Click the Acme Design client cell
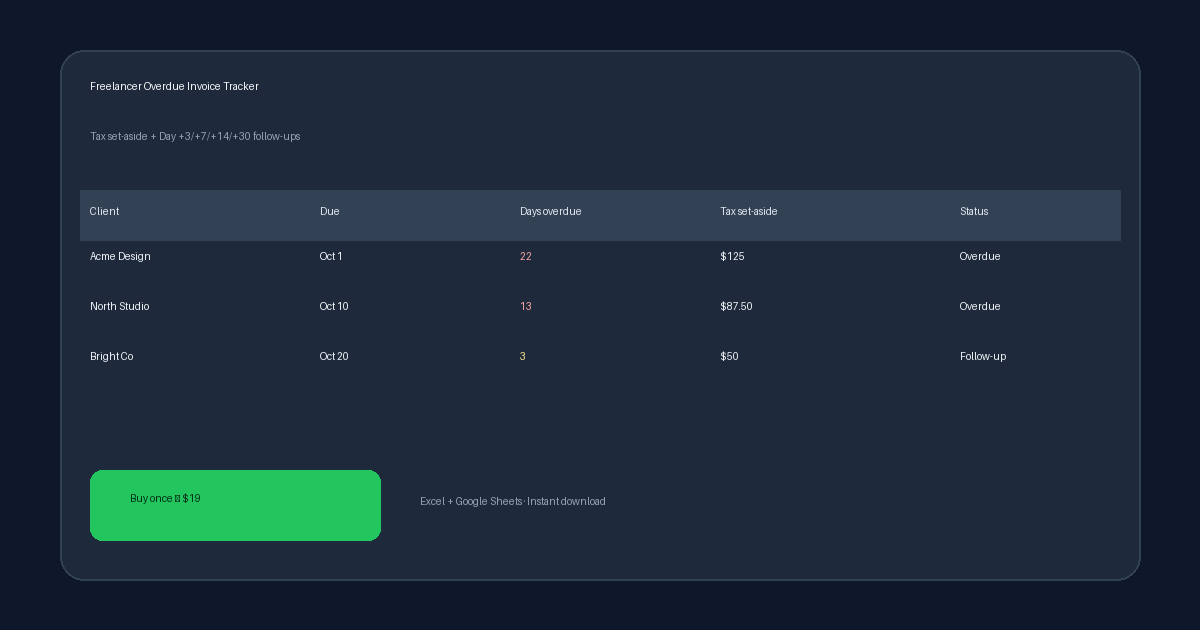Image resolution: width=1200 pixels, height=630 pixels. 120,257
